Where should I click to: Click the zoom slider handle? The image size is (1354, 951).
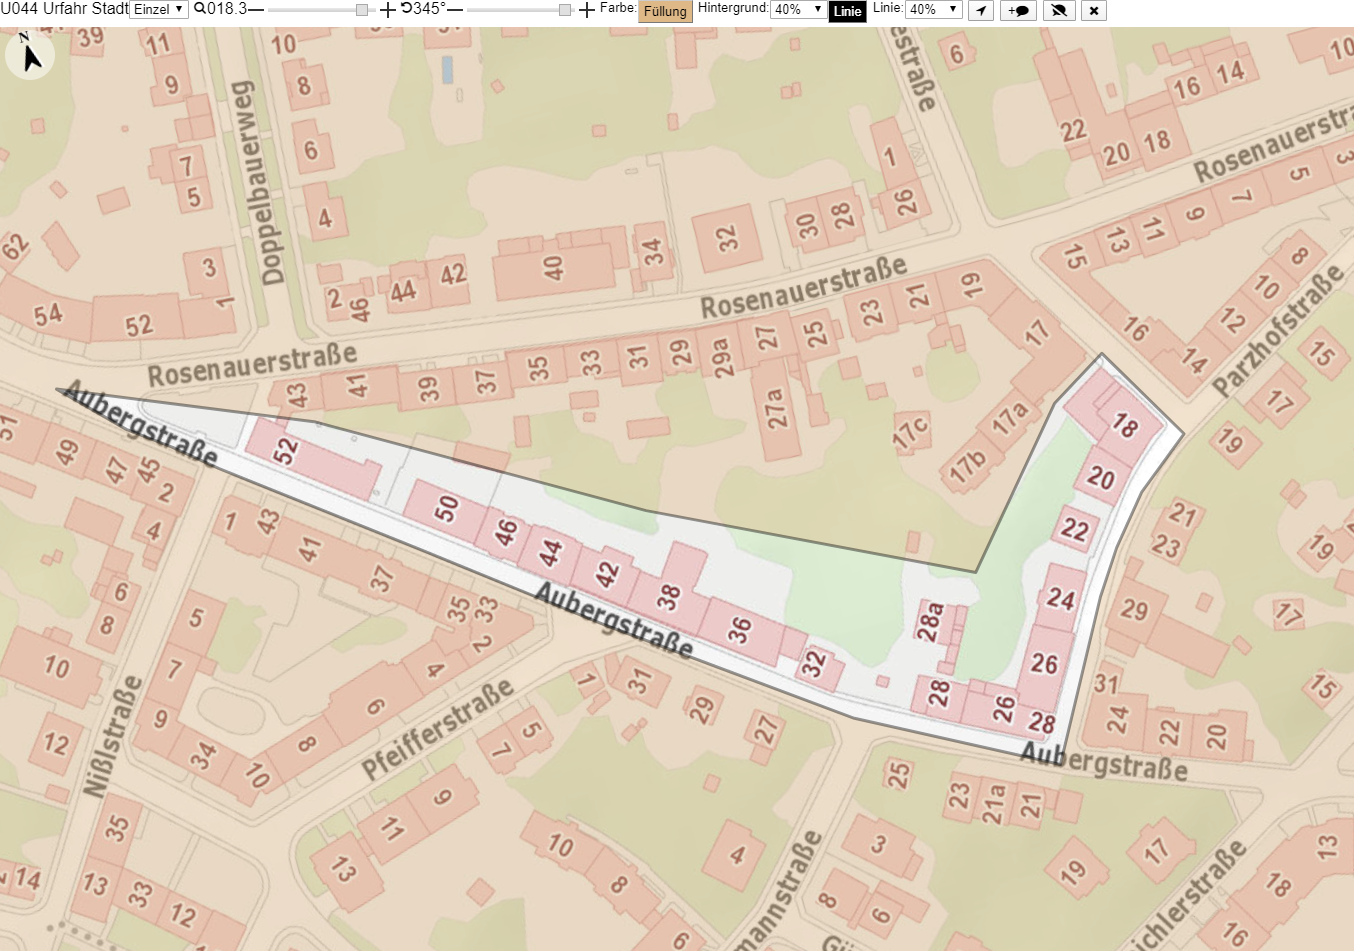click(362, 10)
